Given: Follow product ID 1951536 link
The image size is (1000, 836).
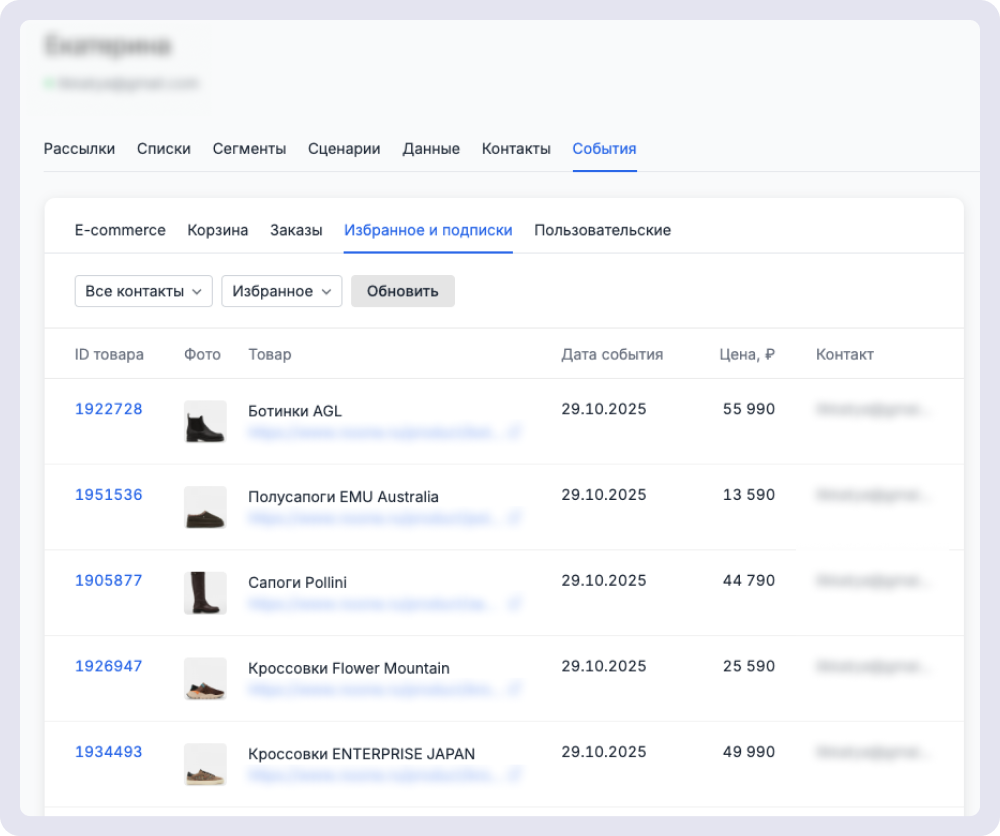Looking at the screenshot, I should click(109, 495).
